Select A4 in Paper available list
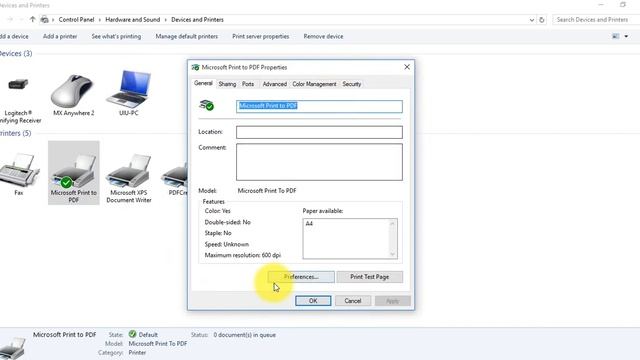Viewport: 640px width, 360px height. pyautogui.click(x=309, y=224)
